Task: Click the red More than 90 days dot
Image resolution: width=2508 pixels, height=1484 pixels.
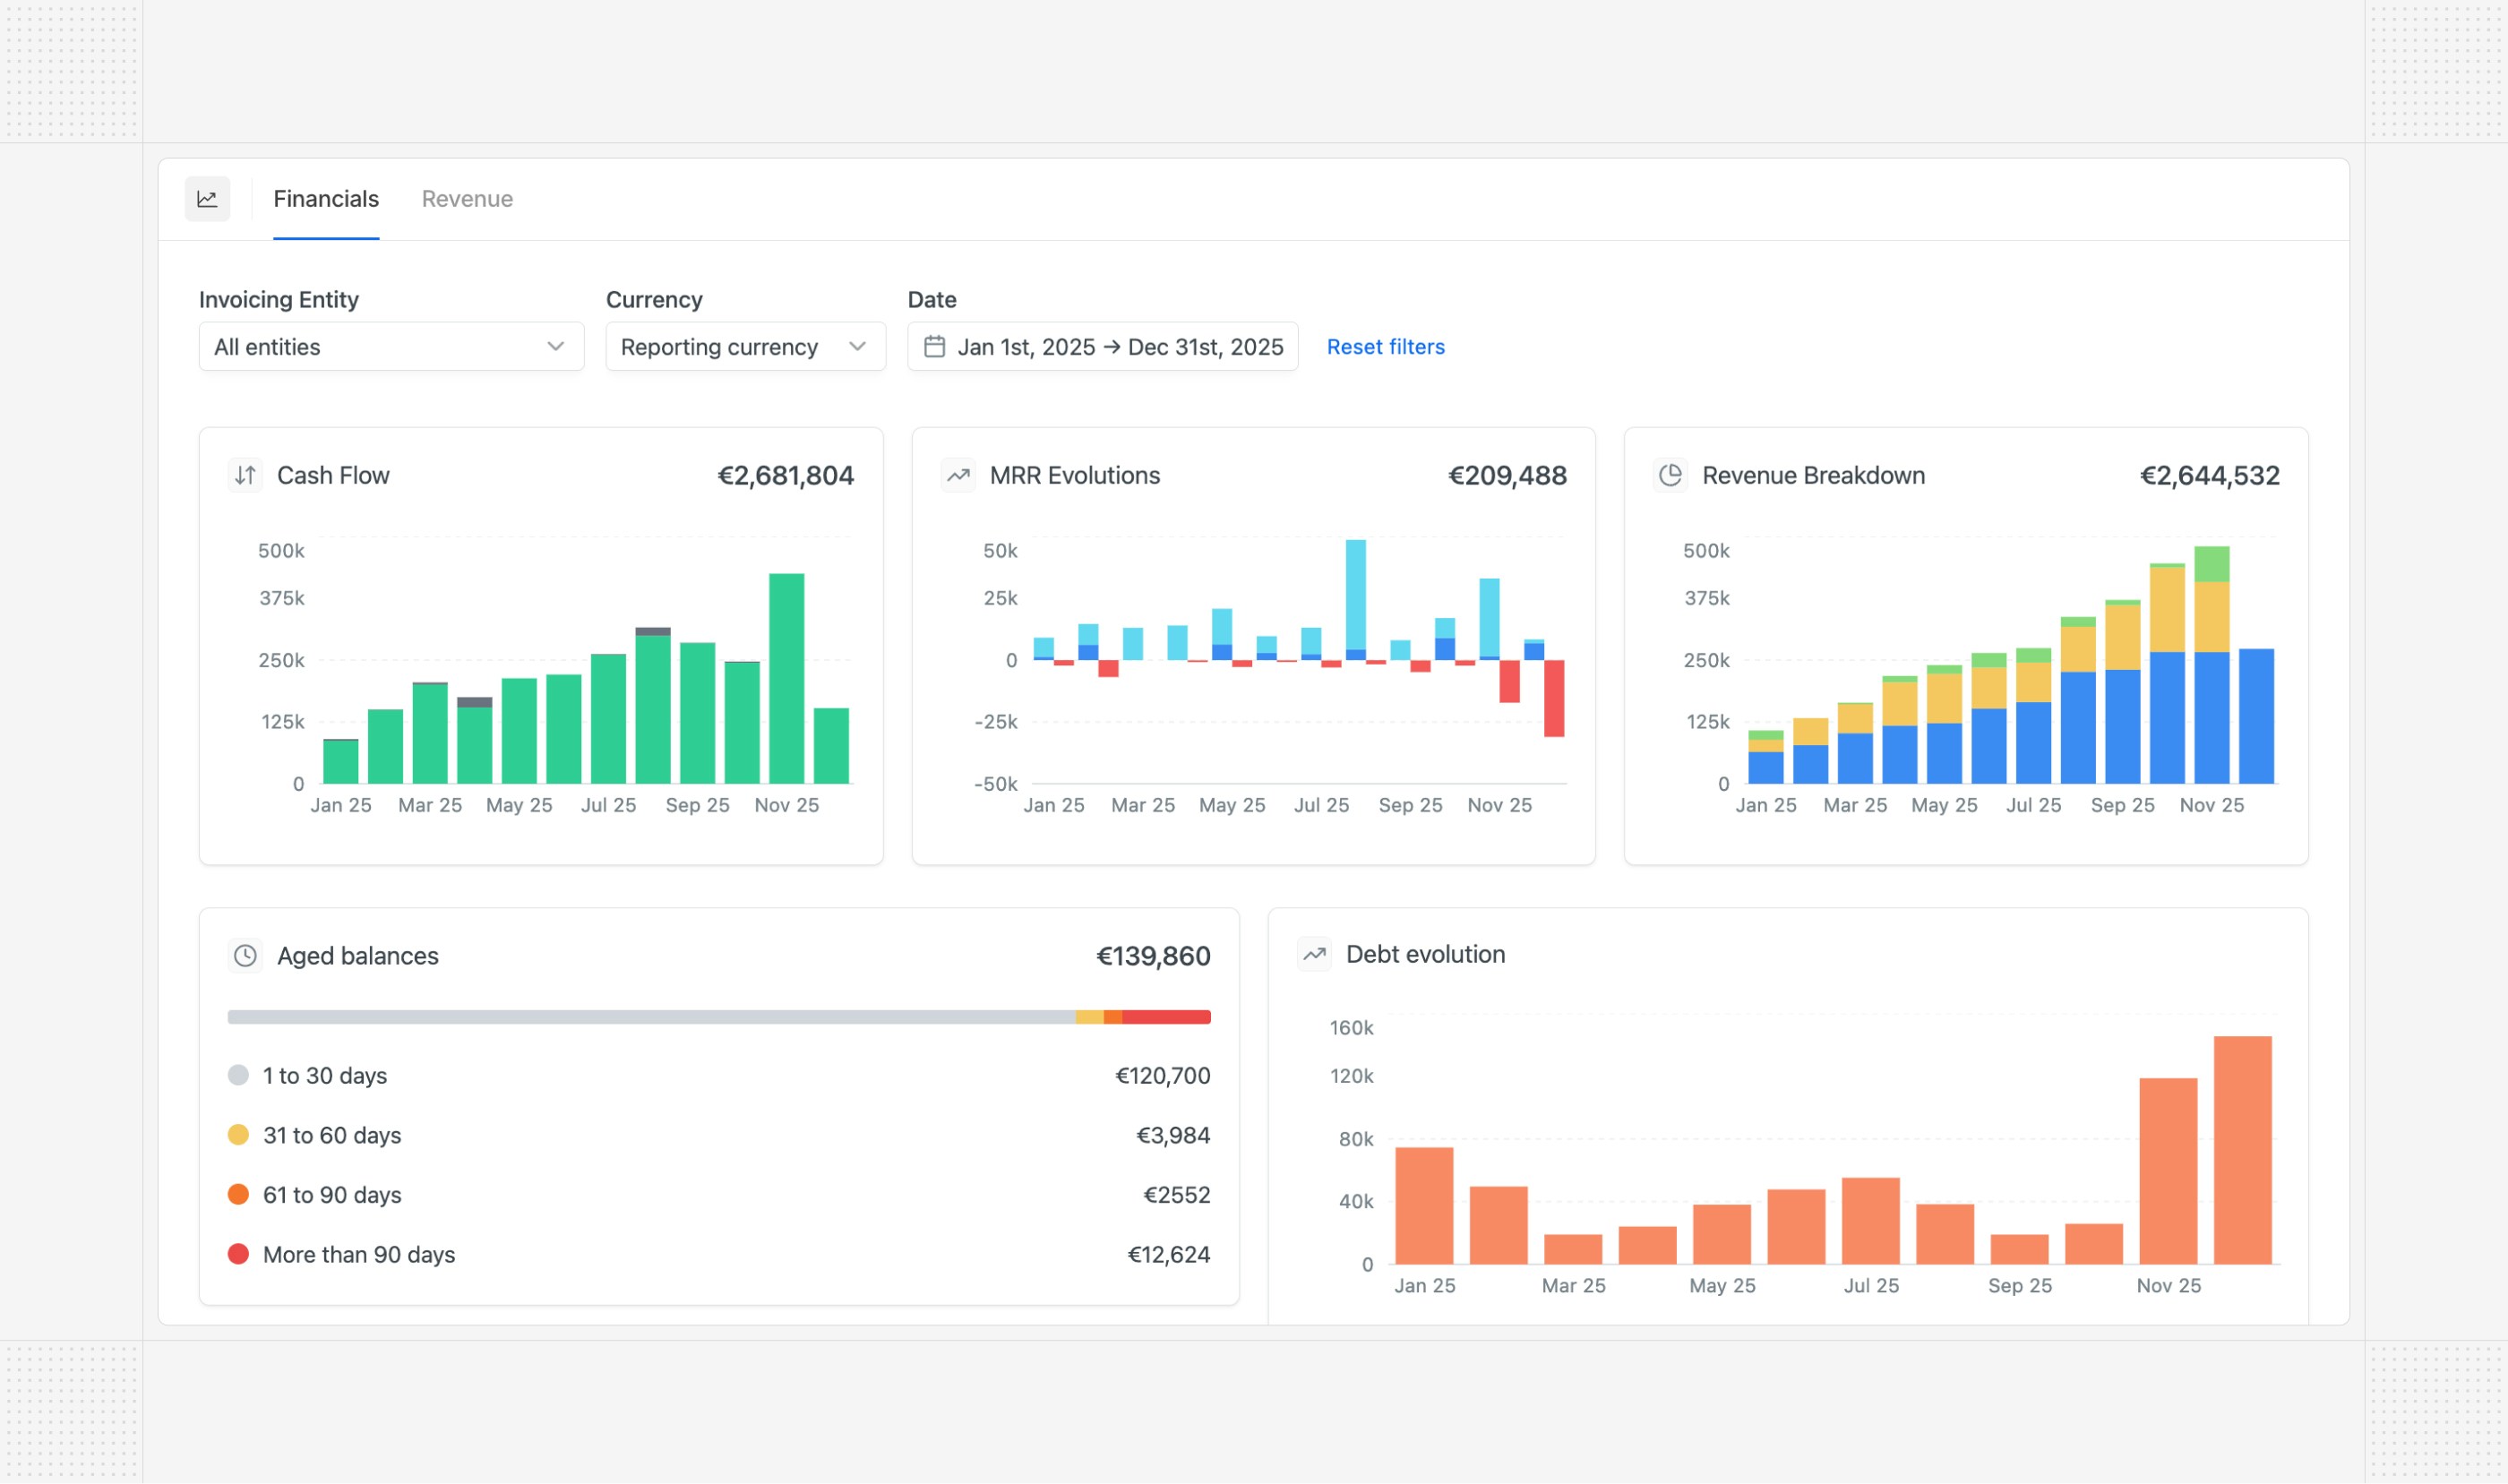Action: coord(238,1254)
